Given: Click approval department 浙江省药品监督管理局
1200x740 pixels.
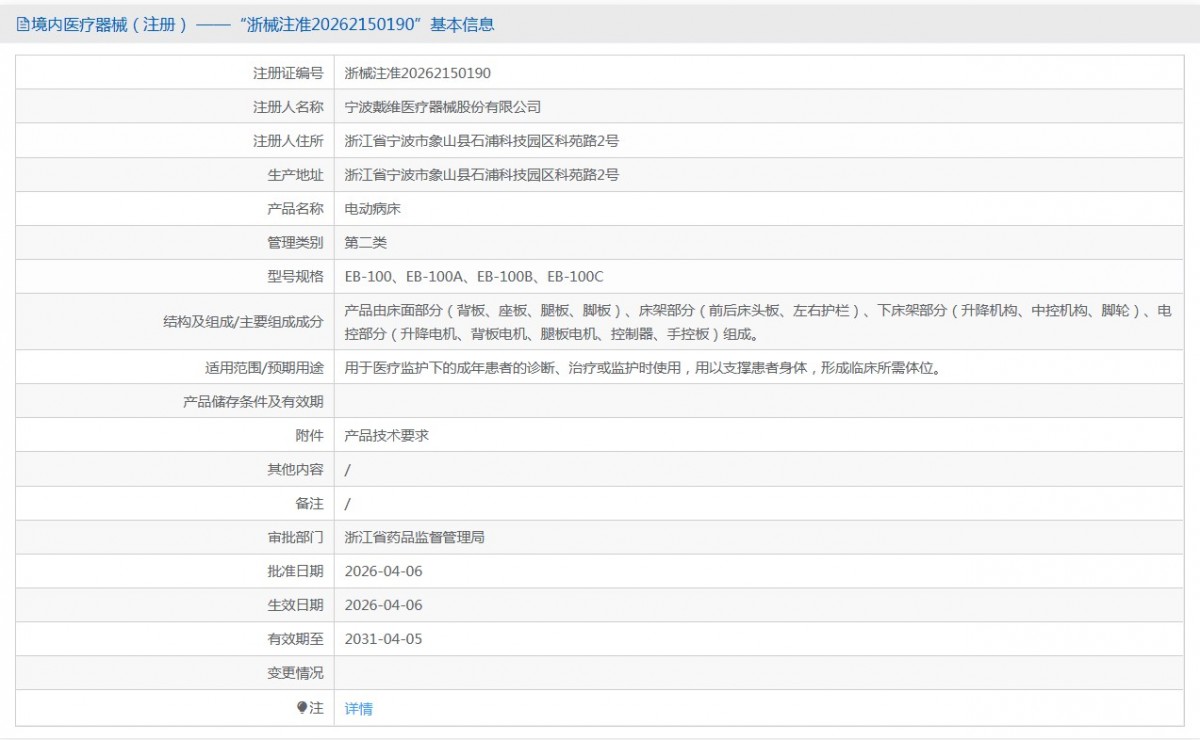Looking at the screenshot, I should 414,537.
